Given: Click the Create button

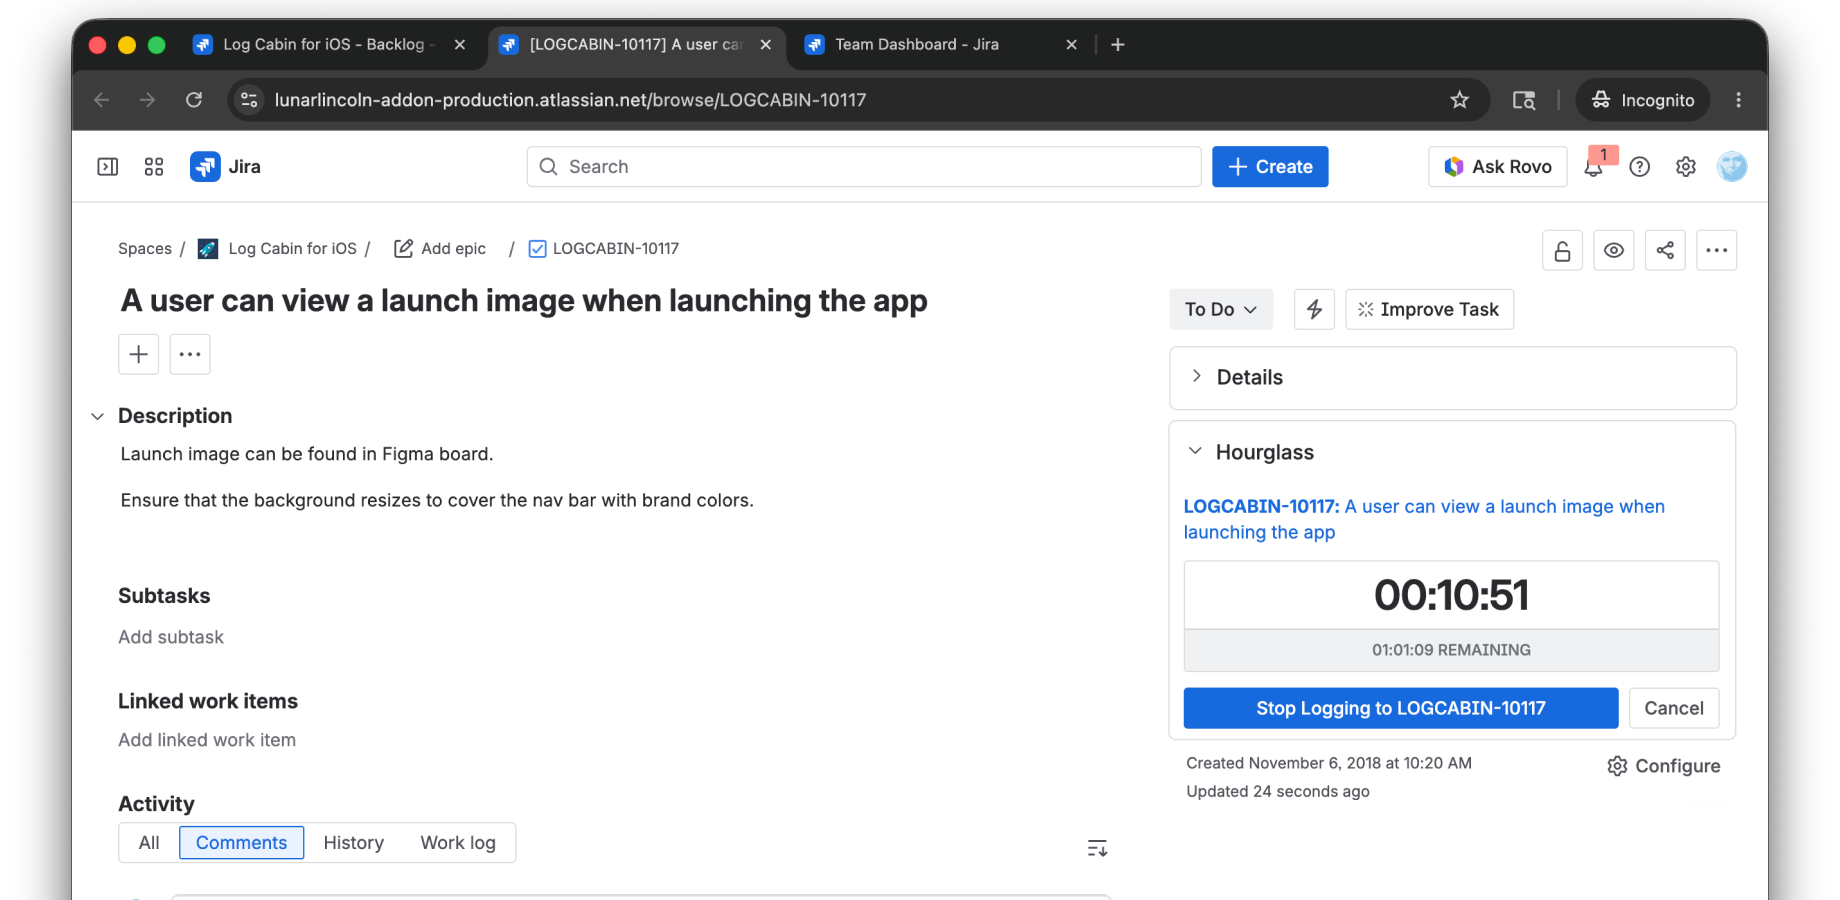Looking at the screenshot, I should 1270,167.
